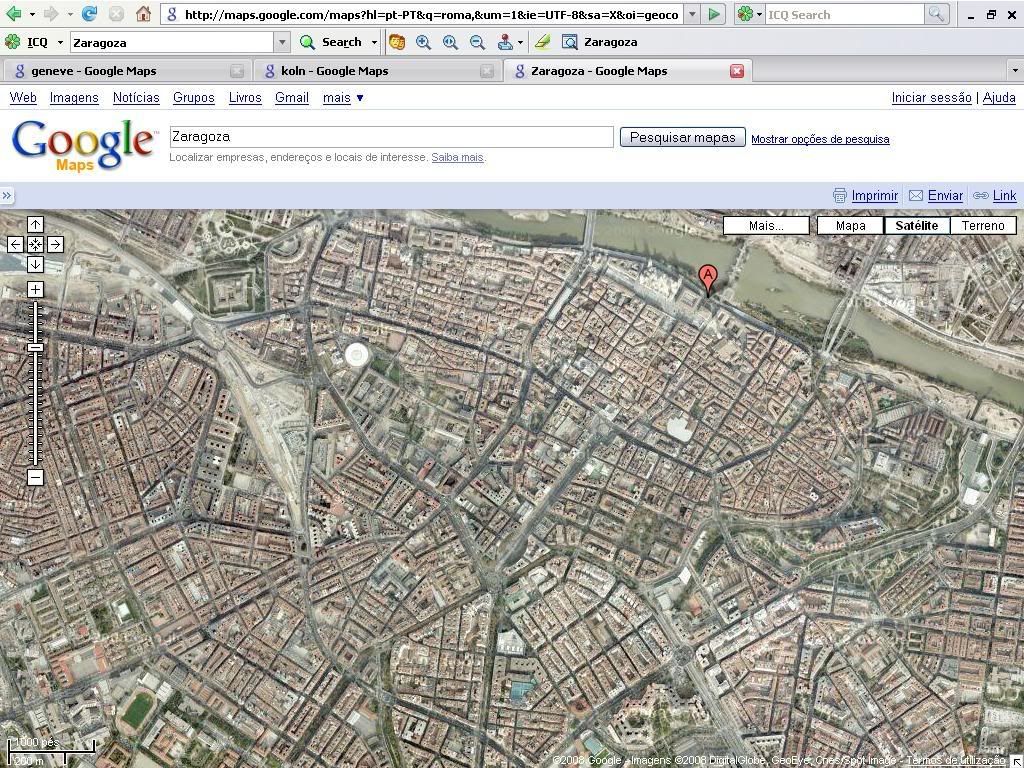Pan the map up with arrow

coord(35,225)
